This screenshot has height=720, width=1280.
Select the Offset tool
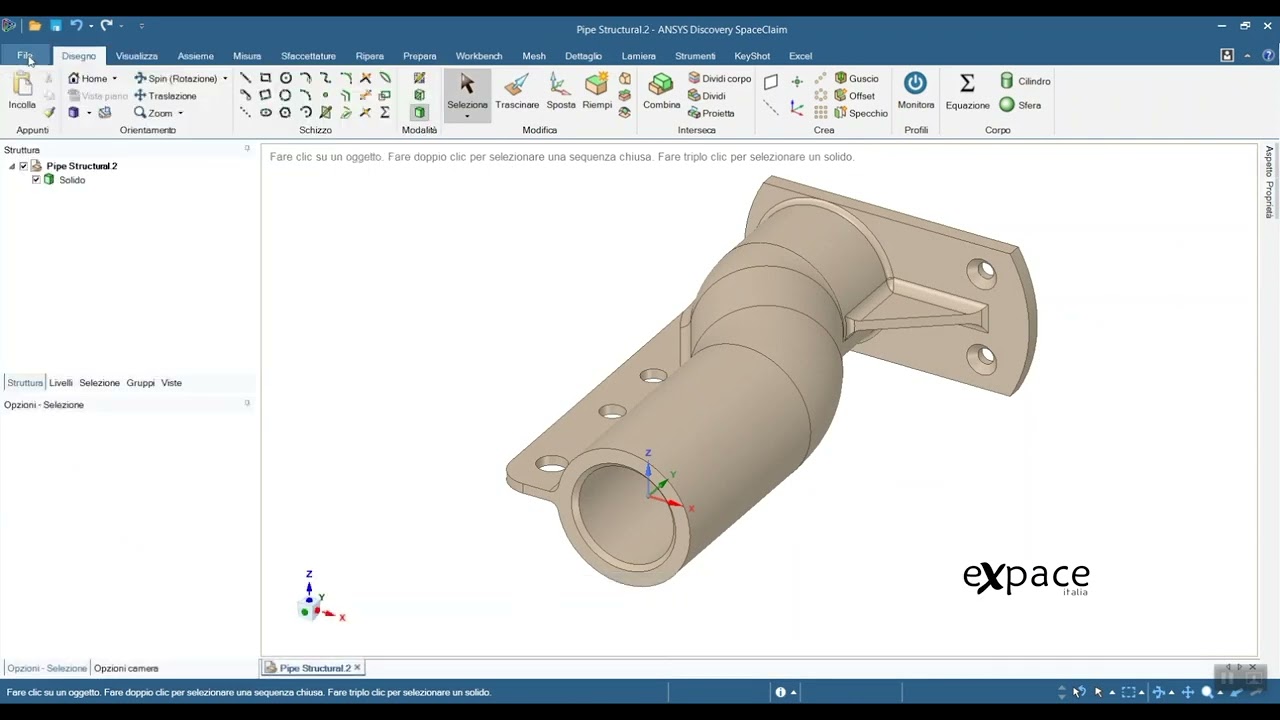855,96
